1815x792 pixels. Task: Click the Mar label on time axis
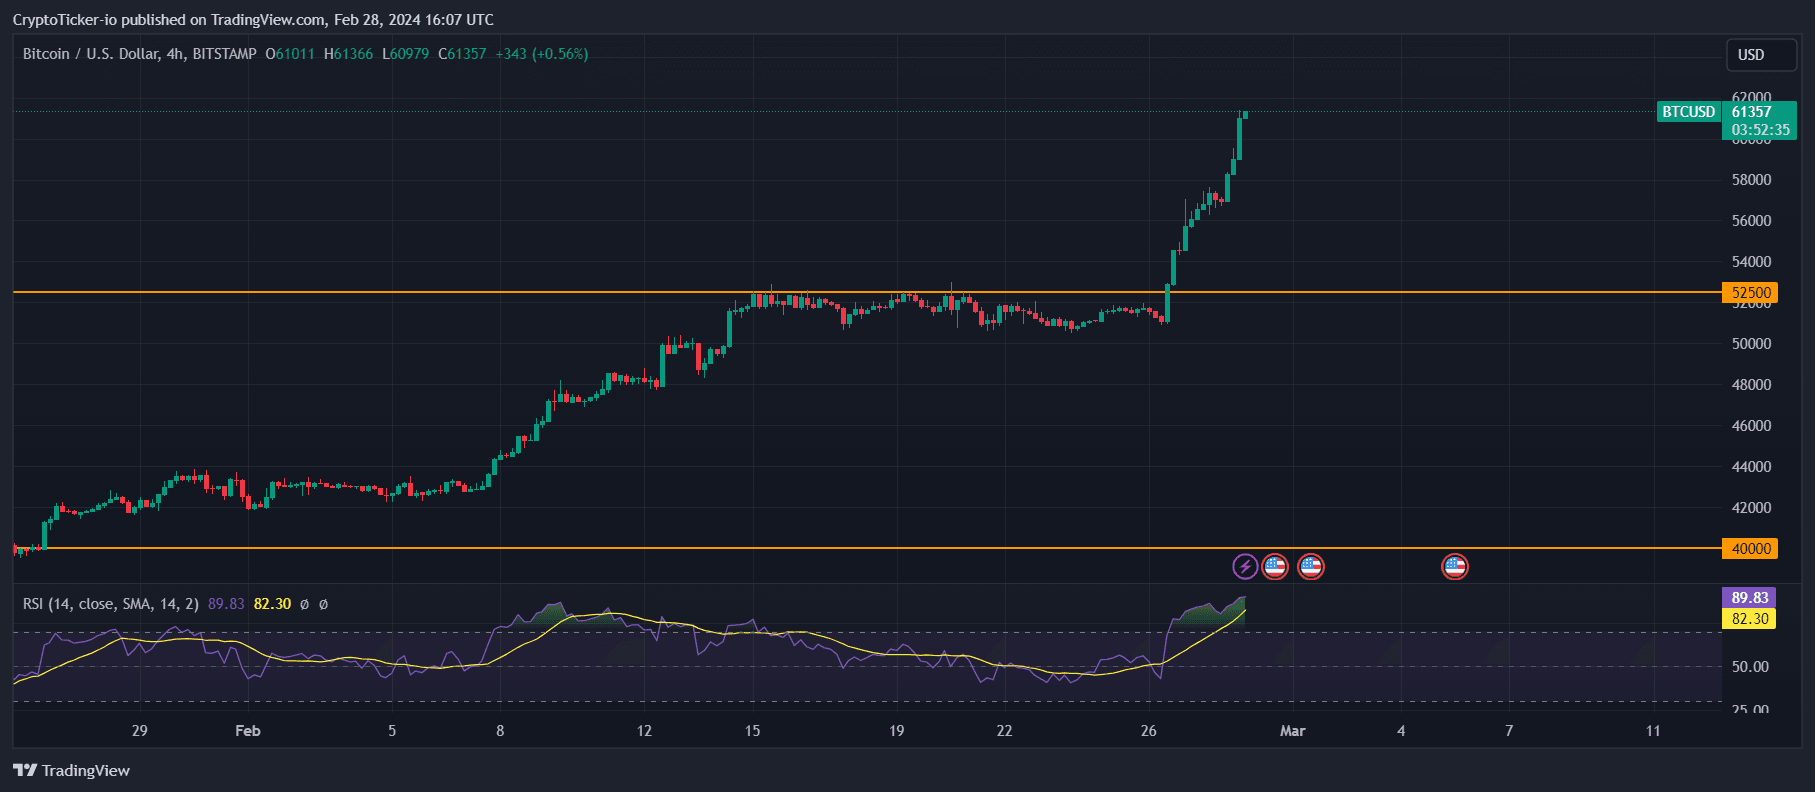pyautogui.click(x=1292, y=731)
